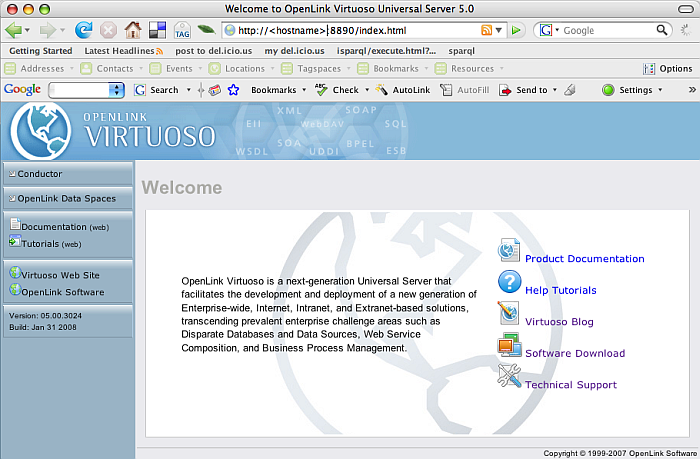700x459 pixels.
Task: Open the search engine selector dropdown
Action: 557,30
